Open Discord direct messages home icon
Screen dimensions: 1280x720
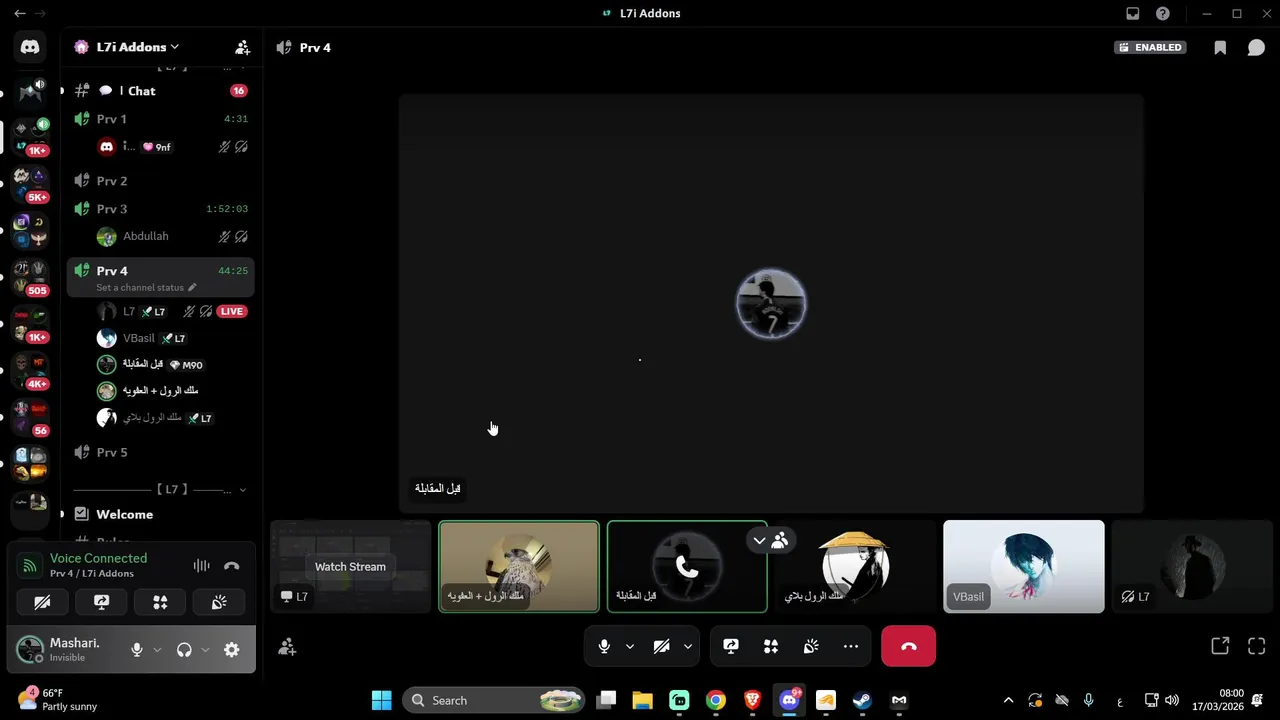(30, 46)
